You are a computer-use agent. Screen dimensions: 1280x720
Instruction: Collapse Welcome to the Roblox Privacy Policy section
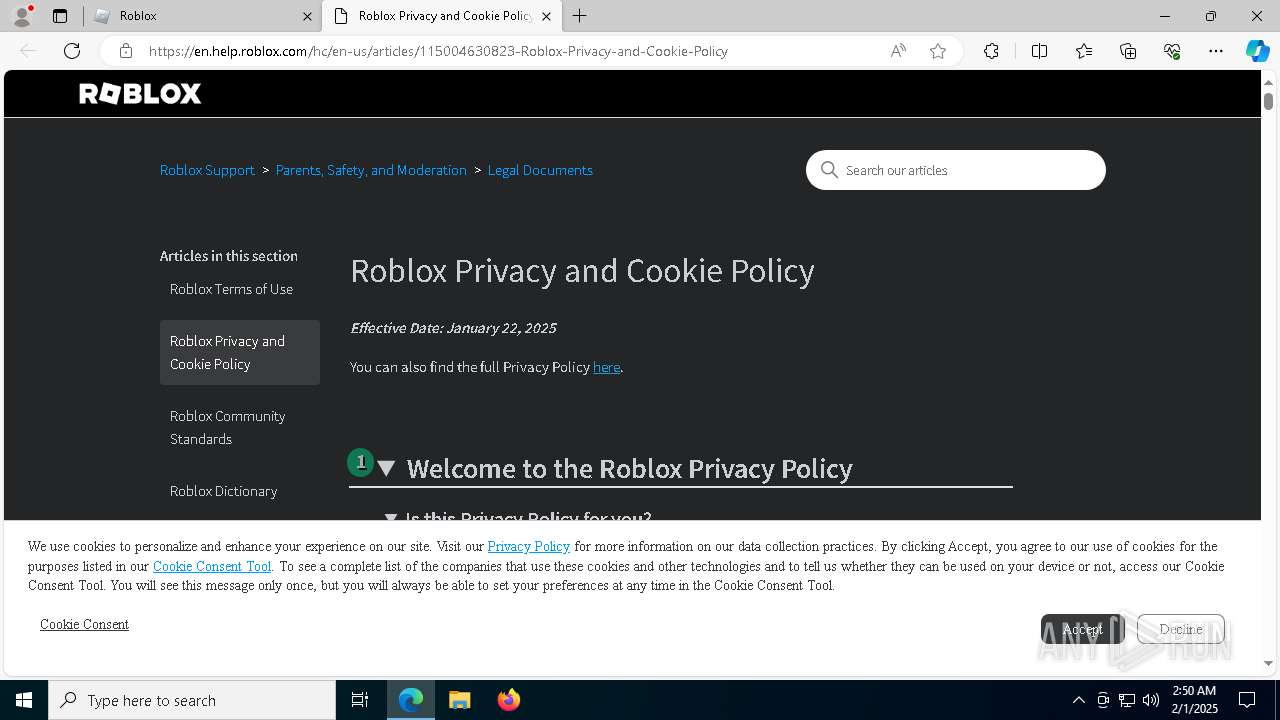pyautogui.click(x=386, y=469)
